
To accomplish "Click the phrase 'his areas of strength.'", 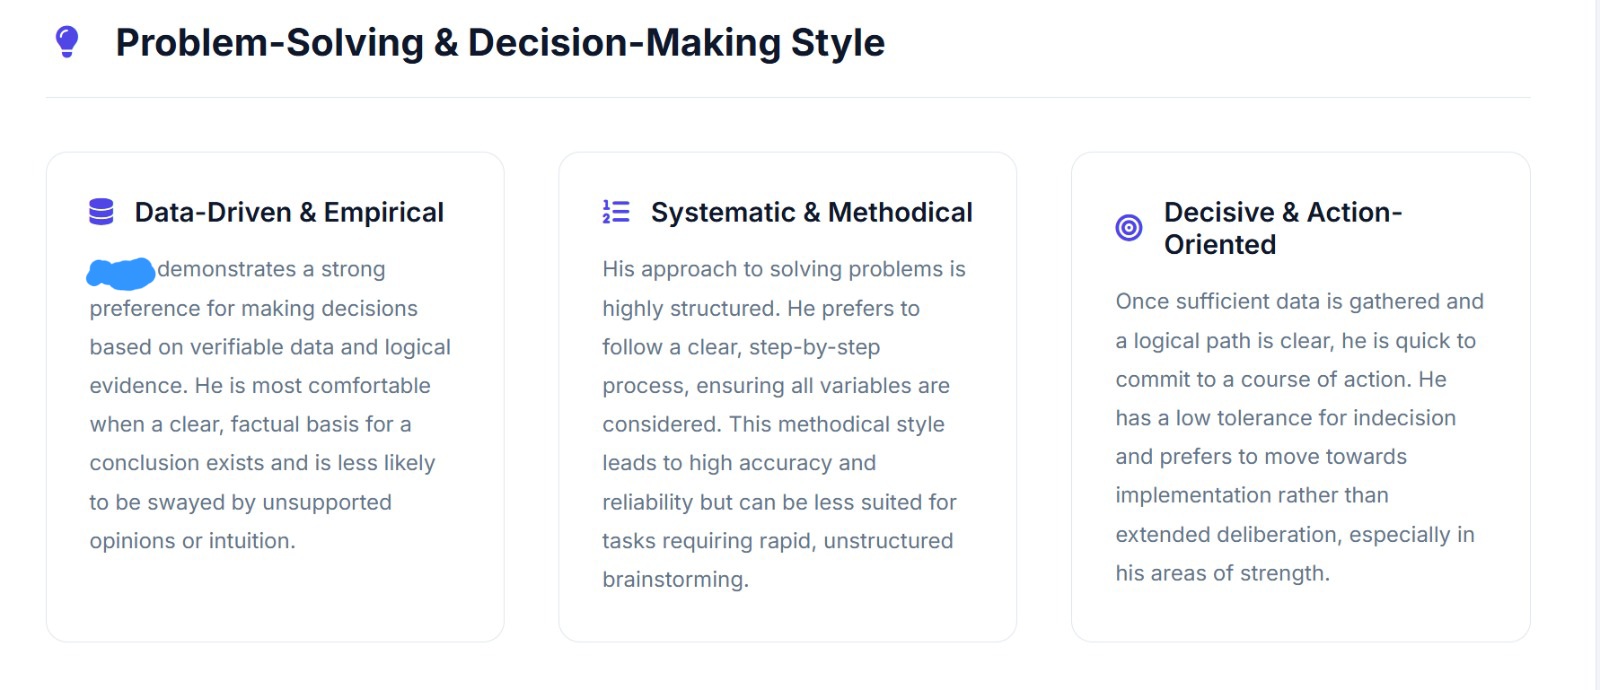I will click(x=1222, y=573).
